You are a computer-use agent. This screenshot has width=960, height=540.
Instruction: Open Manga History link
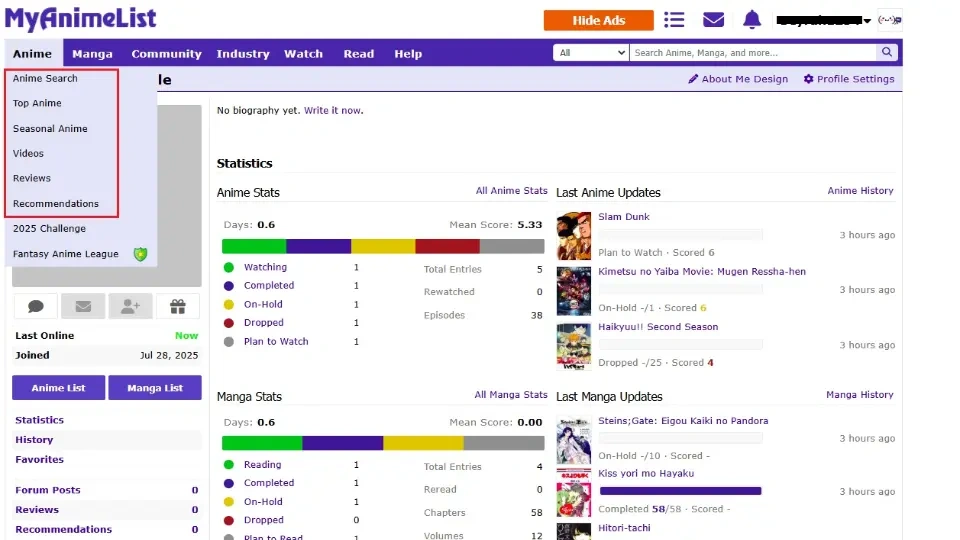tap(860, 394)
